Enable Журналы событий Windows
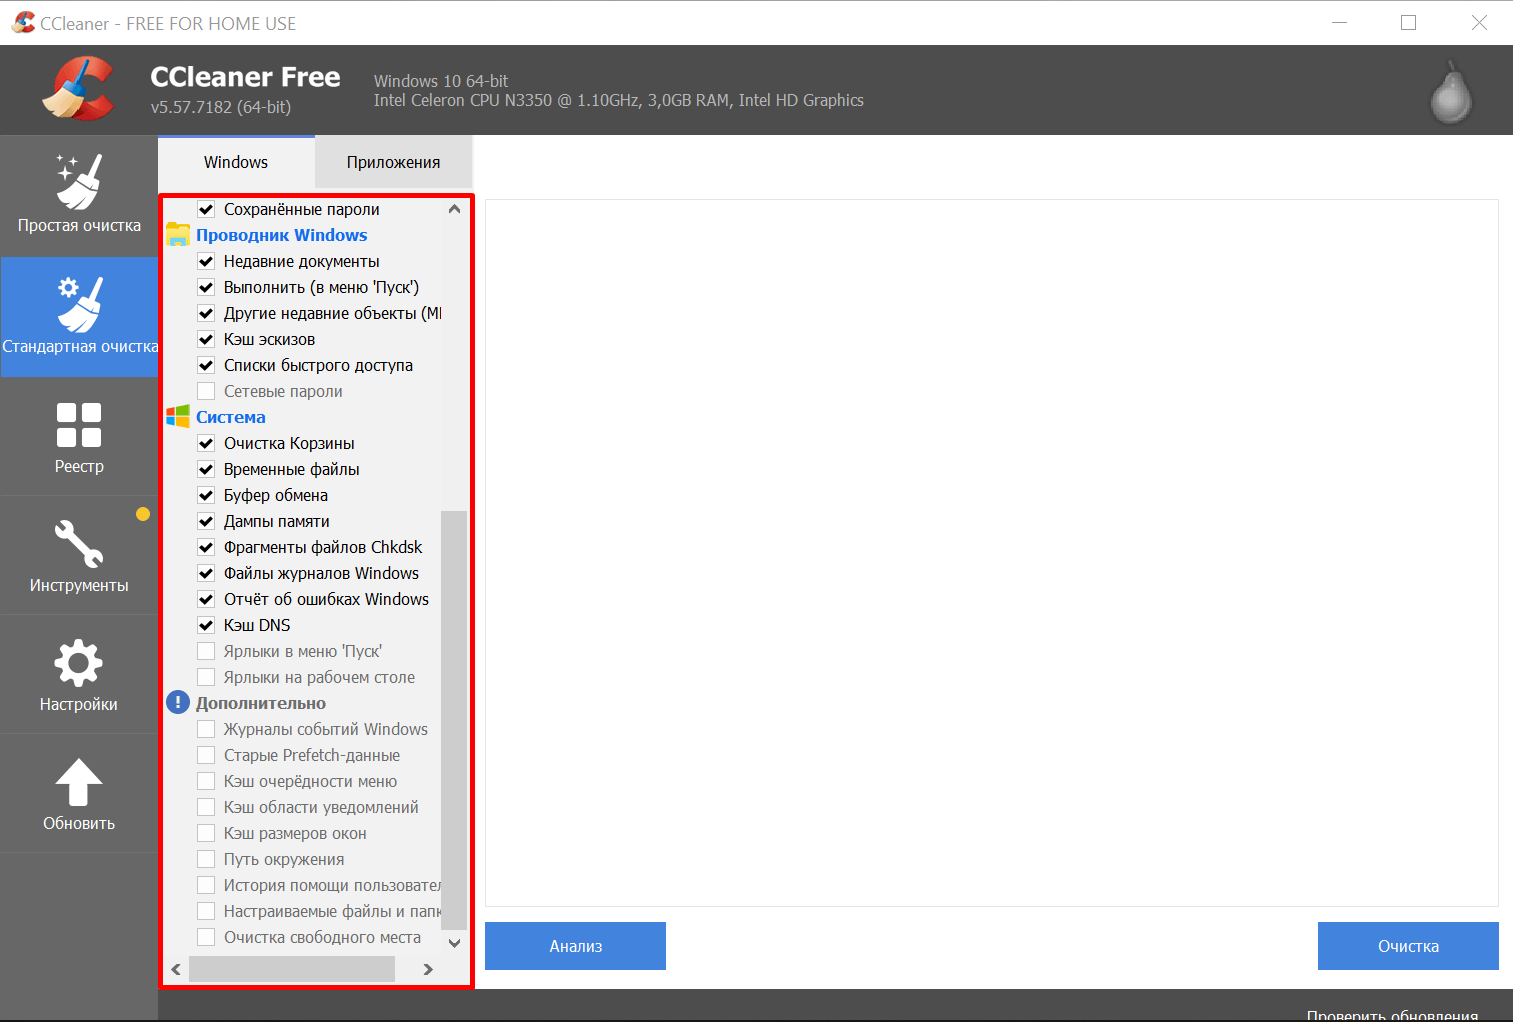The height and width of the screenshot is (1022, 1513). [x=206, y=729]
